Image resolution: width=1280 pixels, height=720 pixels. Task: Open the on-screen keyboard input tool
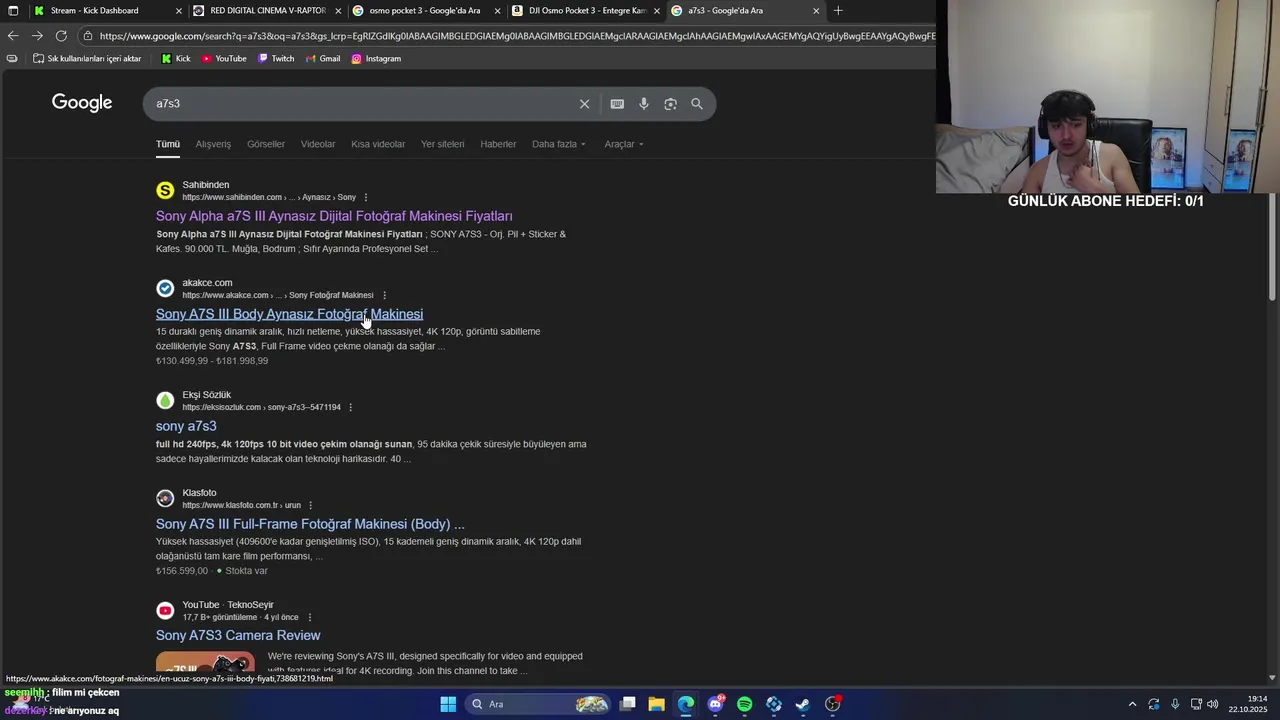coord(617,104)
